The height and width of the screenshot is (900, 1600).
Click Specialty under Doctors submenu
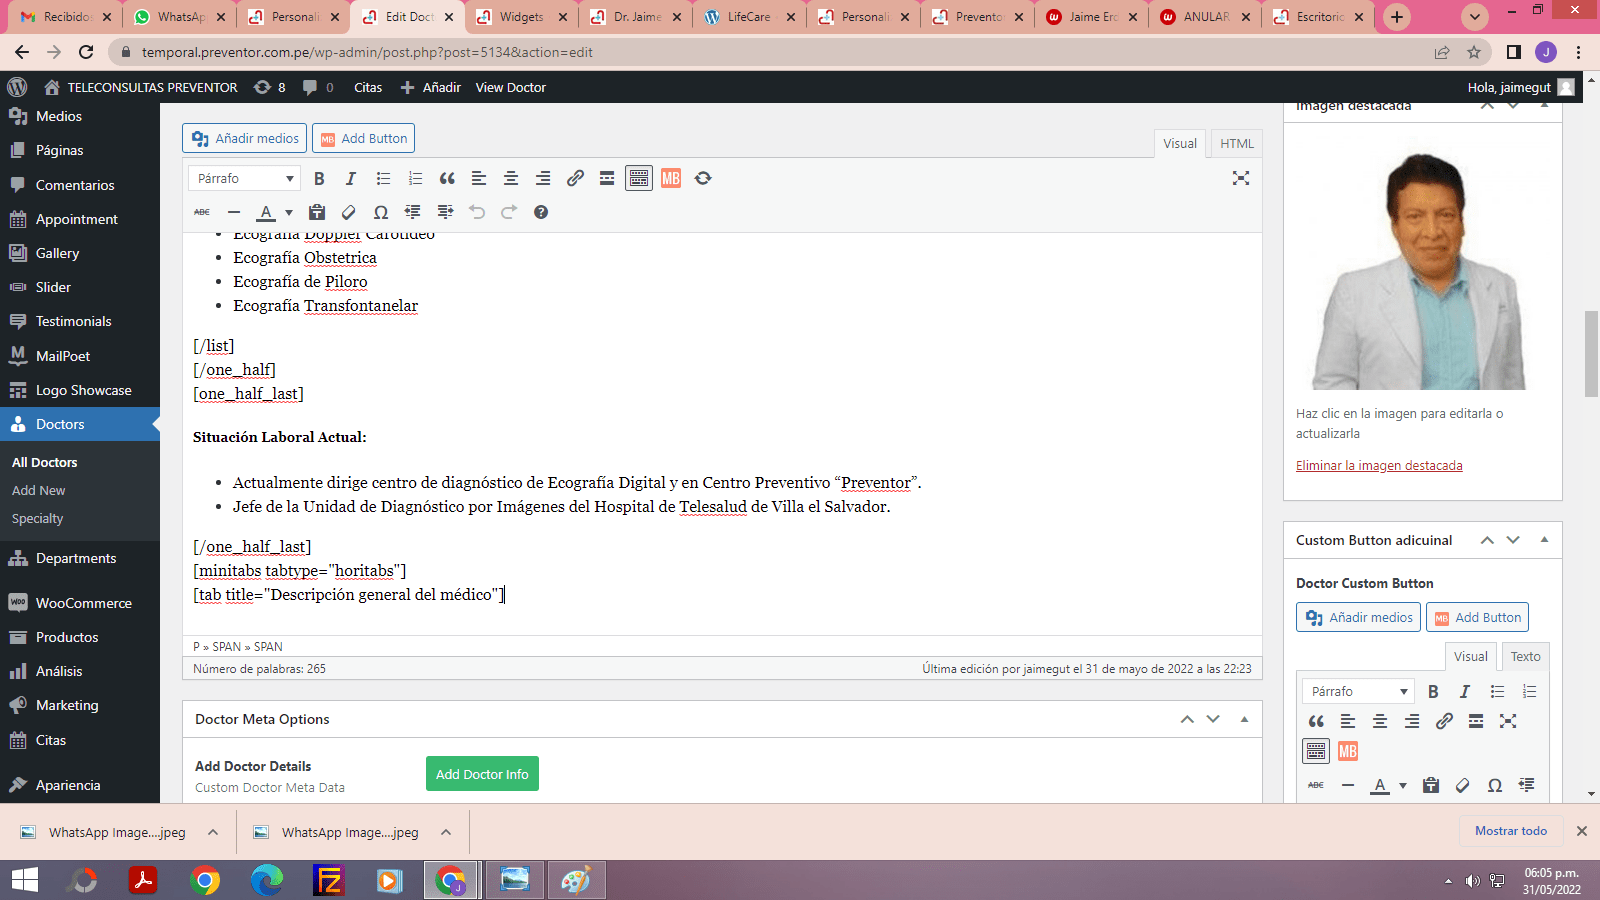point(38,518)
